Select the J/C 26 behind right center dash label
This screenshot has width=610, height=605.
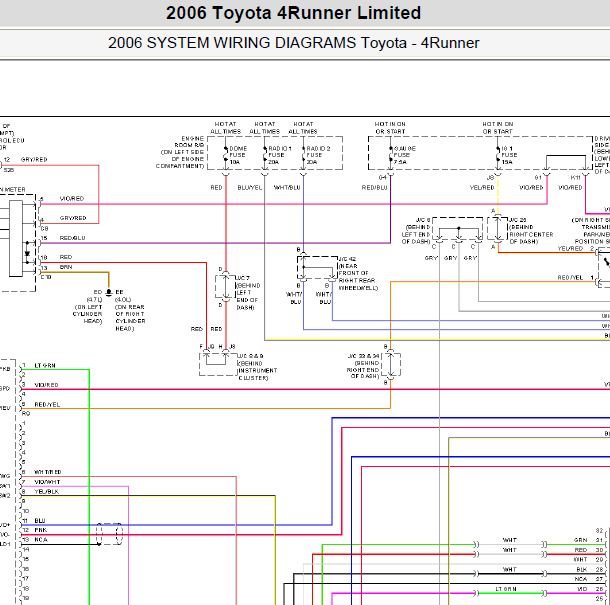(531, 231)
